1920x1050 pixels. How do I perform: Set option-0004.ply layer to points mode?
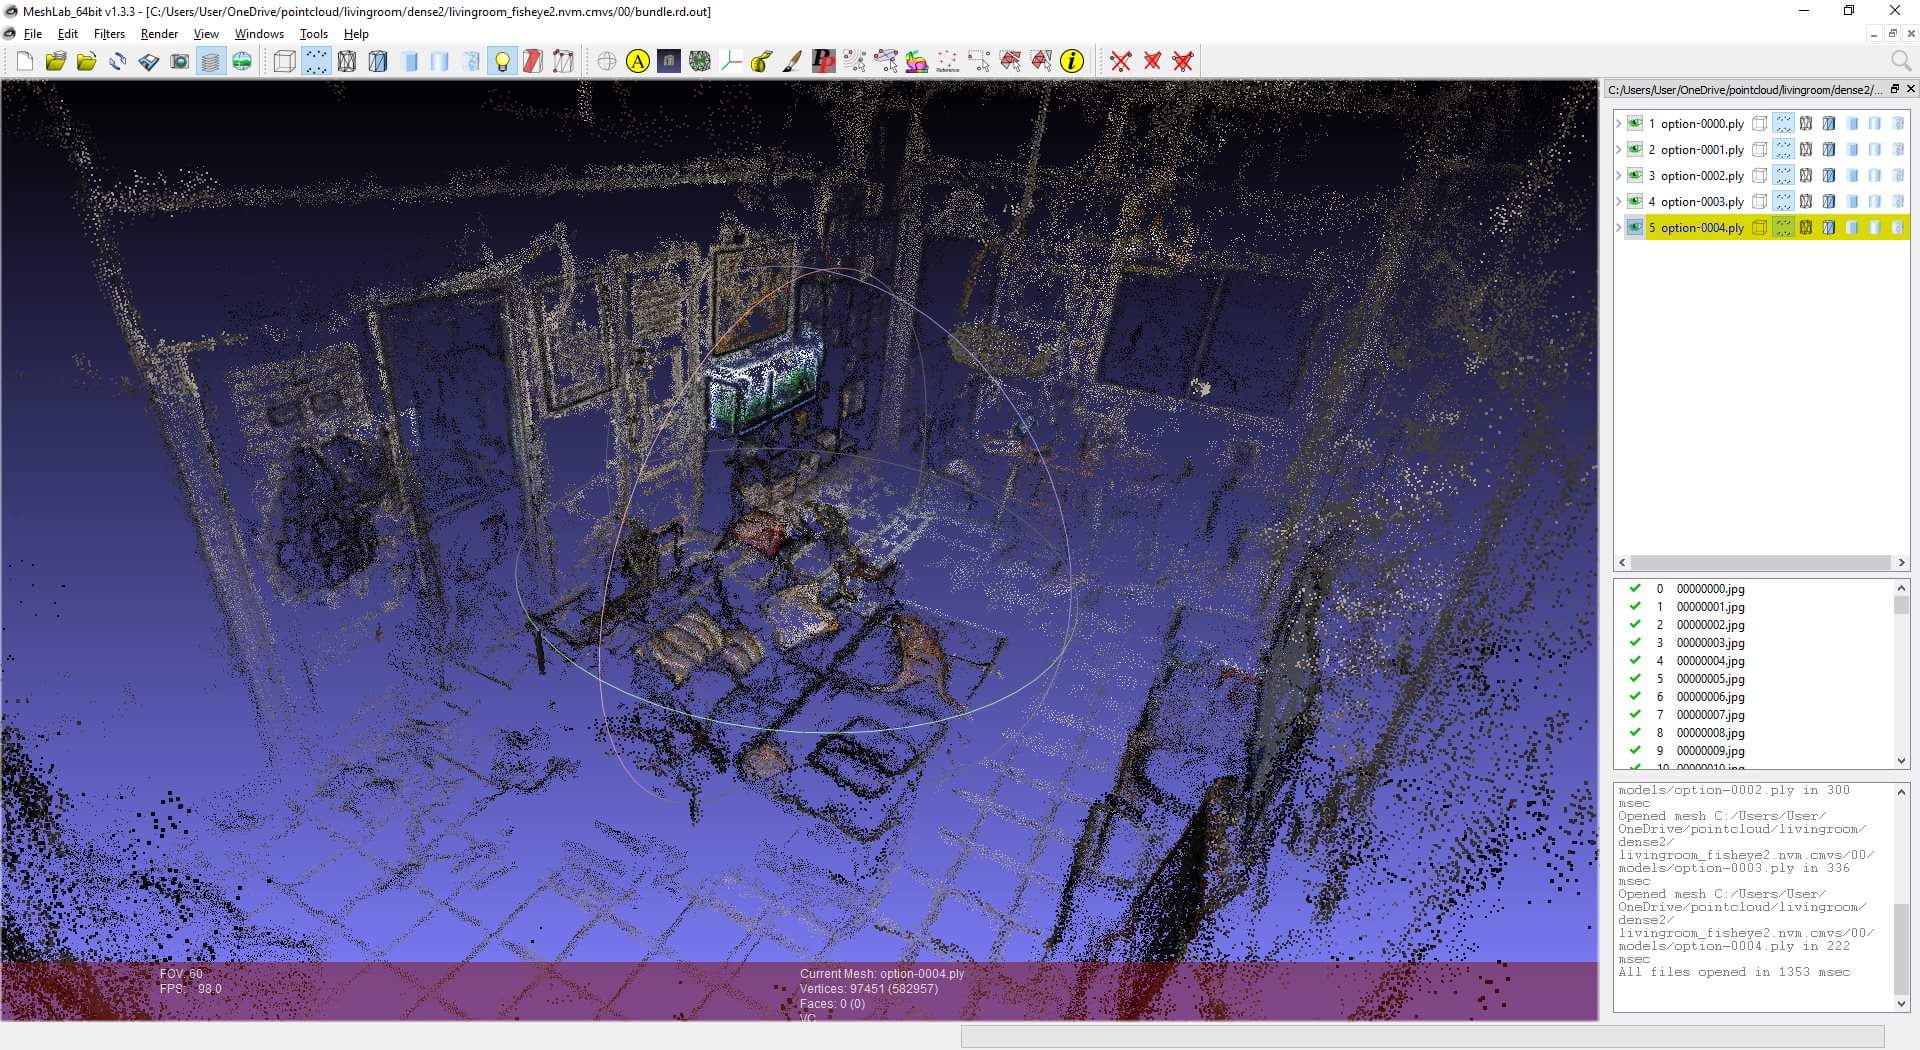click(x=1783, y=228)
